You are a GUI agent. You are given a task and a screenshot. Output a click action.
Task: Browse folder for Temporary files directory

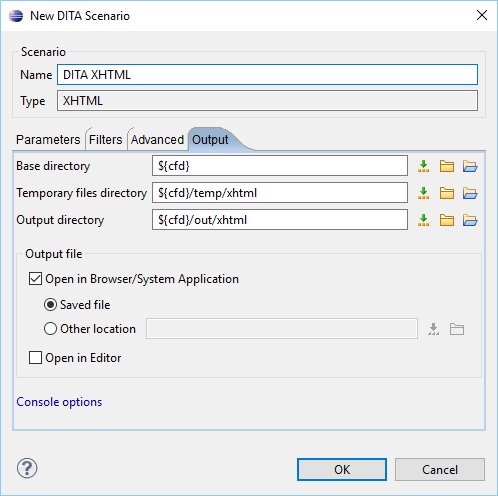[x=447, y=193]
